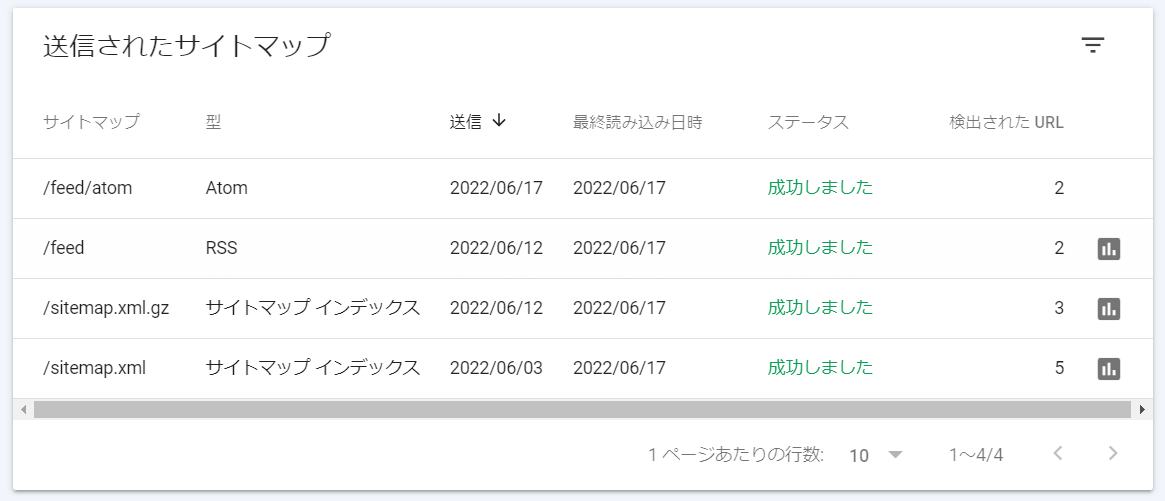Click the 型 column header
Image resolution: width=1165 pixels, height=501 pixels.
pyautogui.click(x=213, y=123)
